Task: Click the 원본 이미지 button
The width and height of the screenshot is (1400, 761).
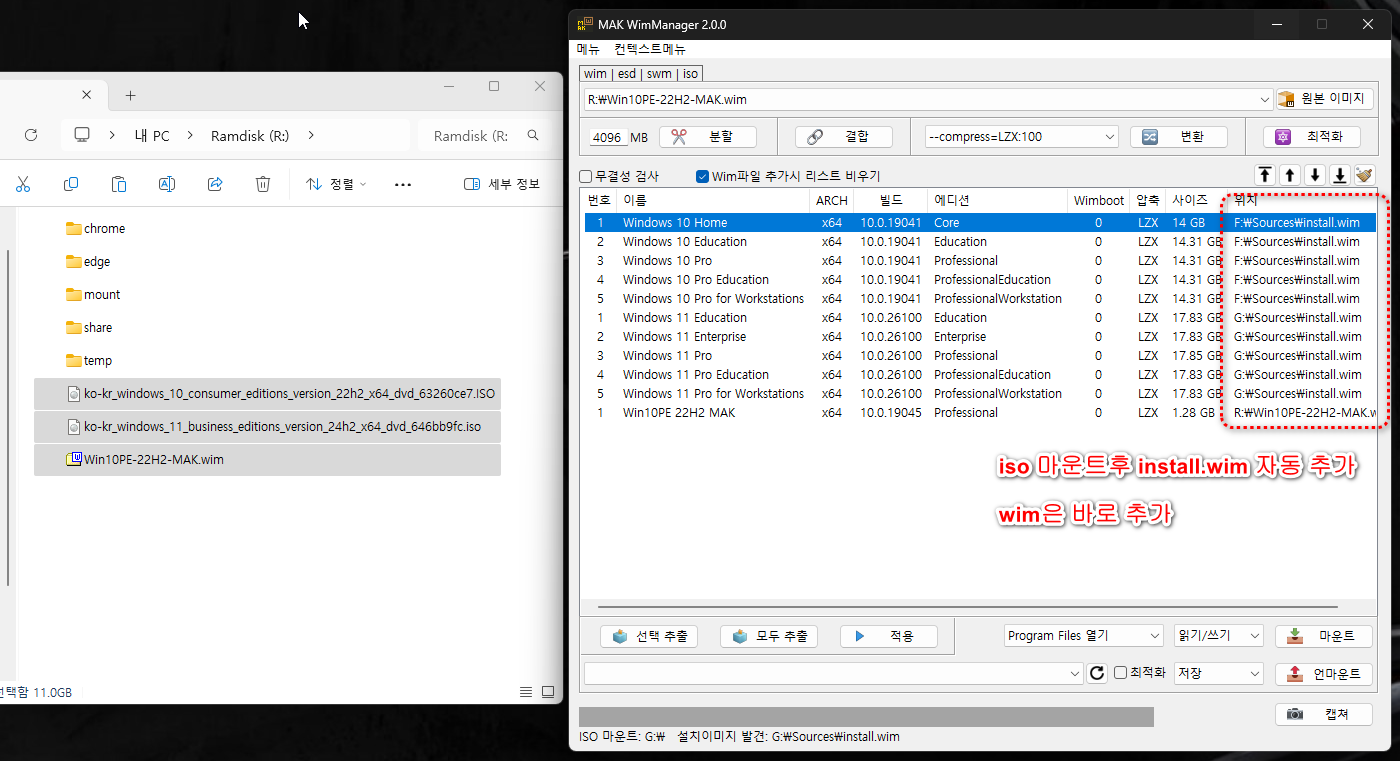Action: [1324, 99]
